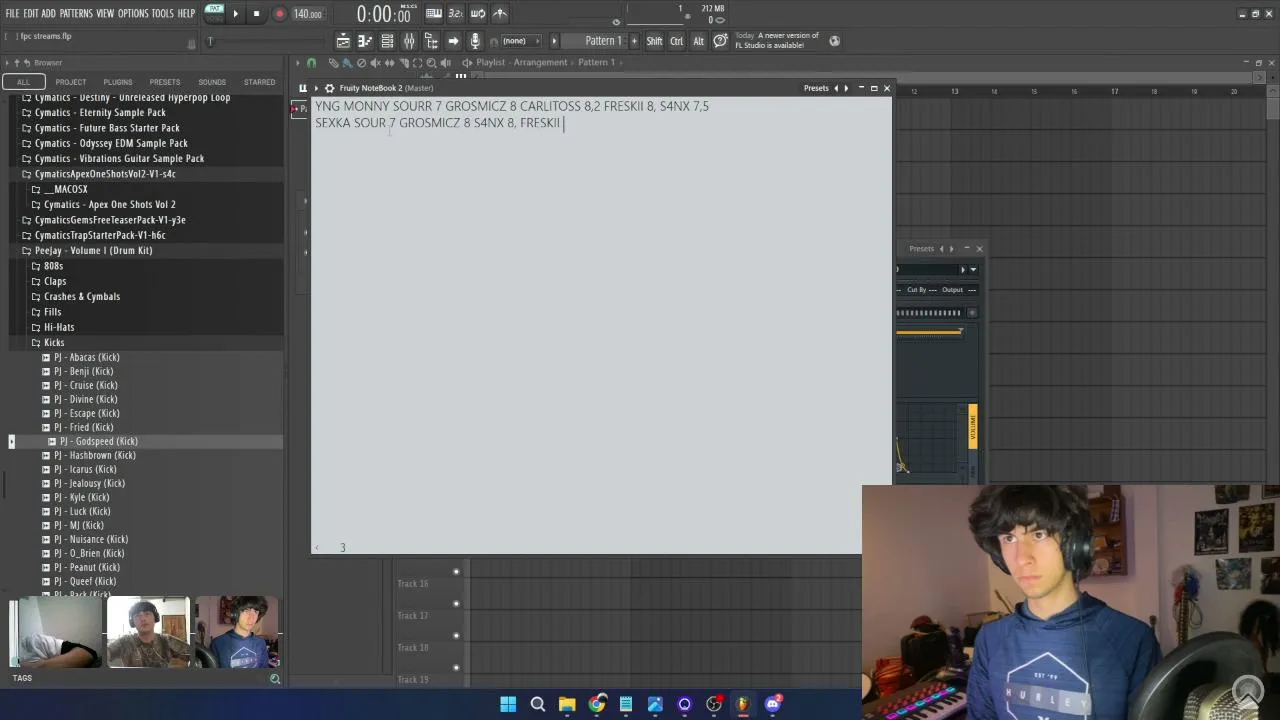Open the HELP menu
Screen dimensions: 1280x720
pyautogui.click(x=187, y=14)
